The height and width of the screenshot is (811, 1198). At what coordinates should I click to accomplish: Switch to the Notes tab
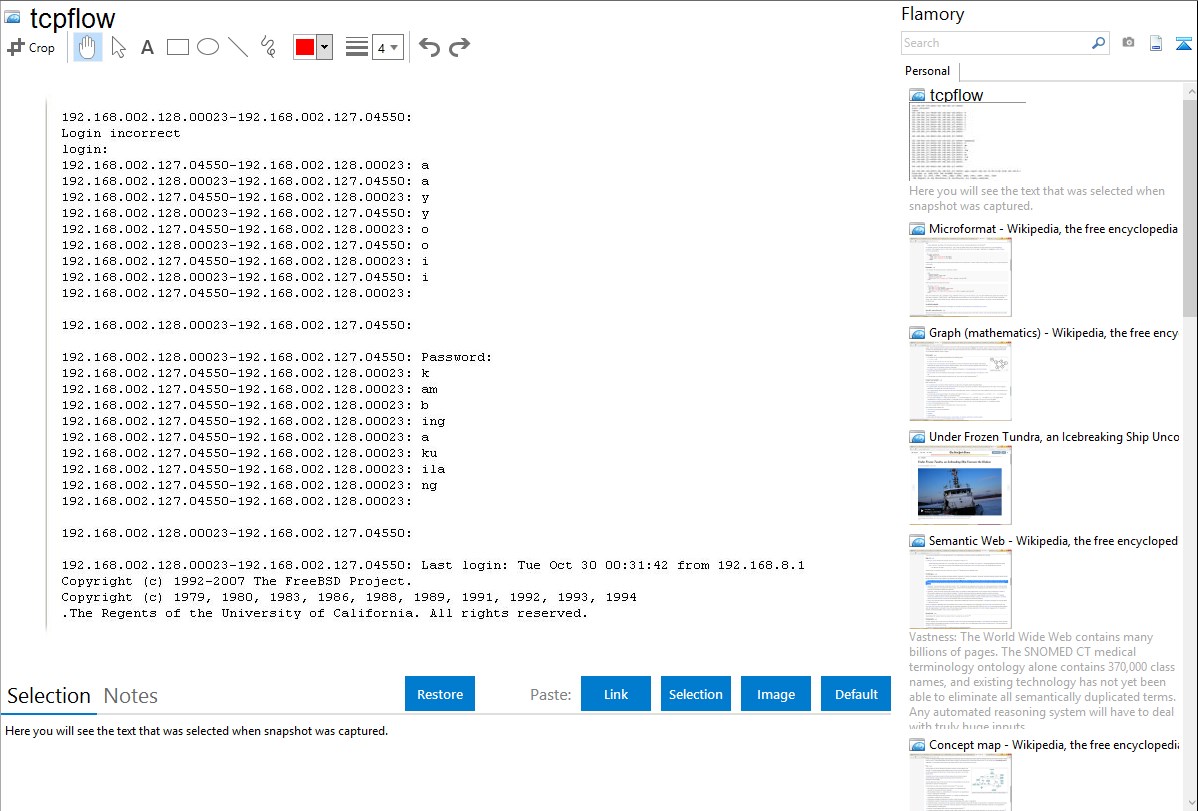pos(131,696)
